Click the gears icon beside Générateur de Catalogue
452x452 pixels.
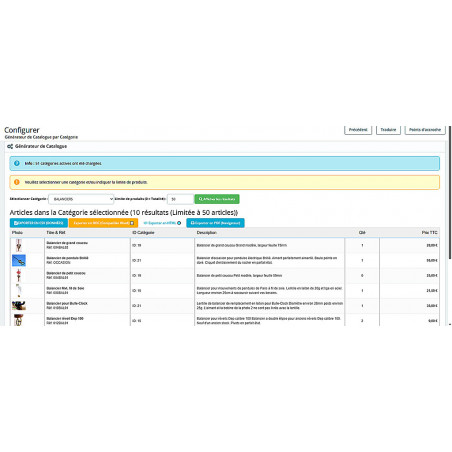click(10, 146)
